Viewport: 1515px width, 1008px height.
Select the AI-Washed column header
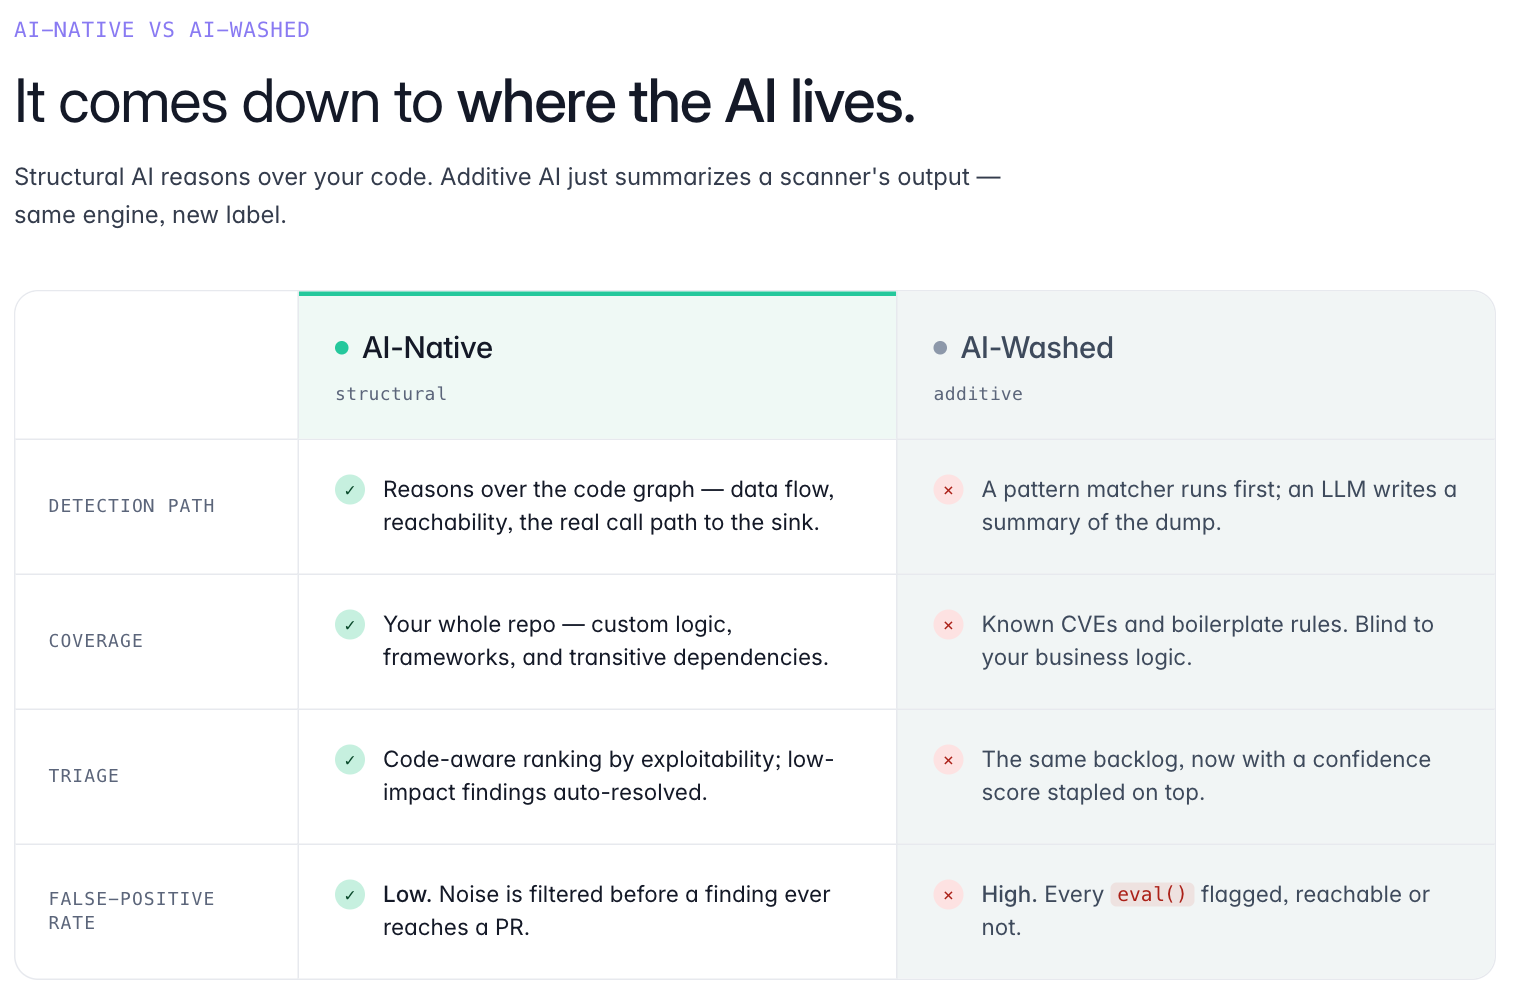pyautogui.click(x=1196, y=366)
